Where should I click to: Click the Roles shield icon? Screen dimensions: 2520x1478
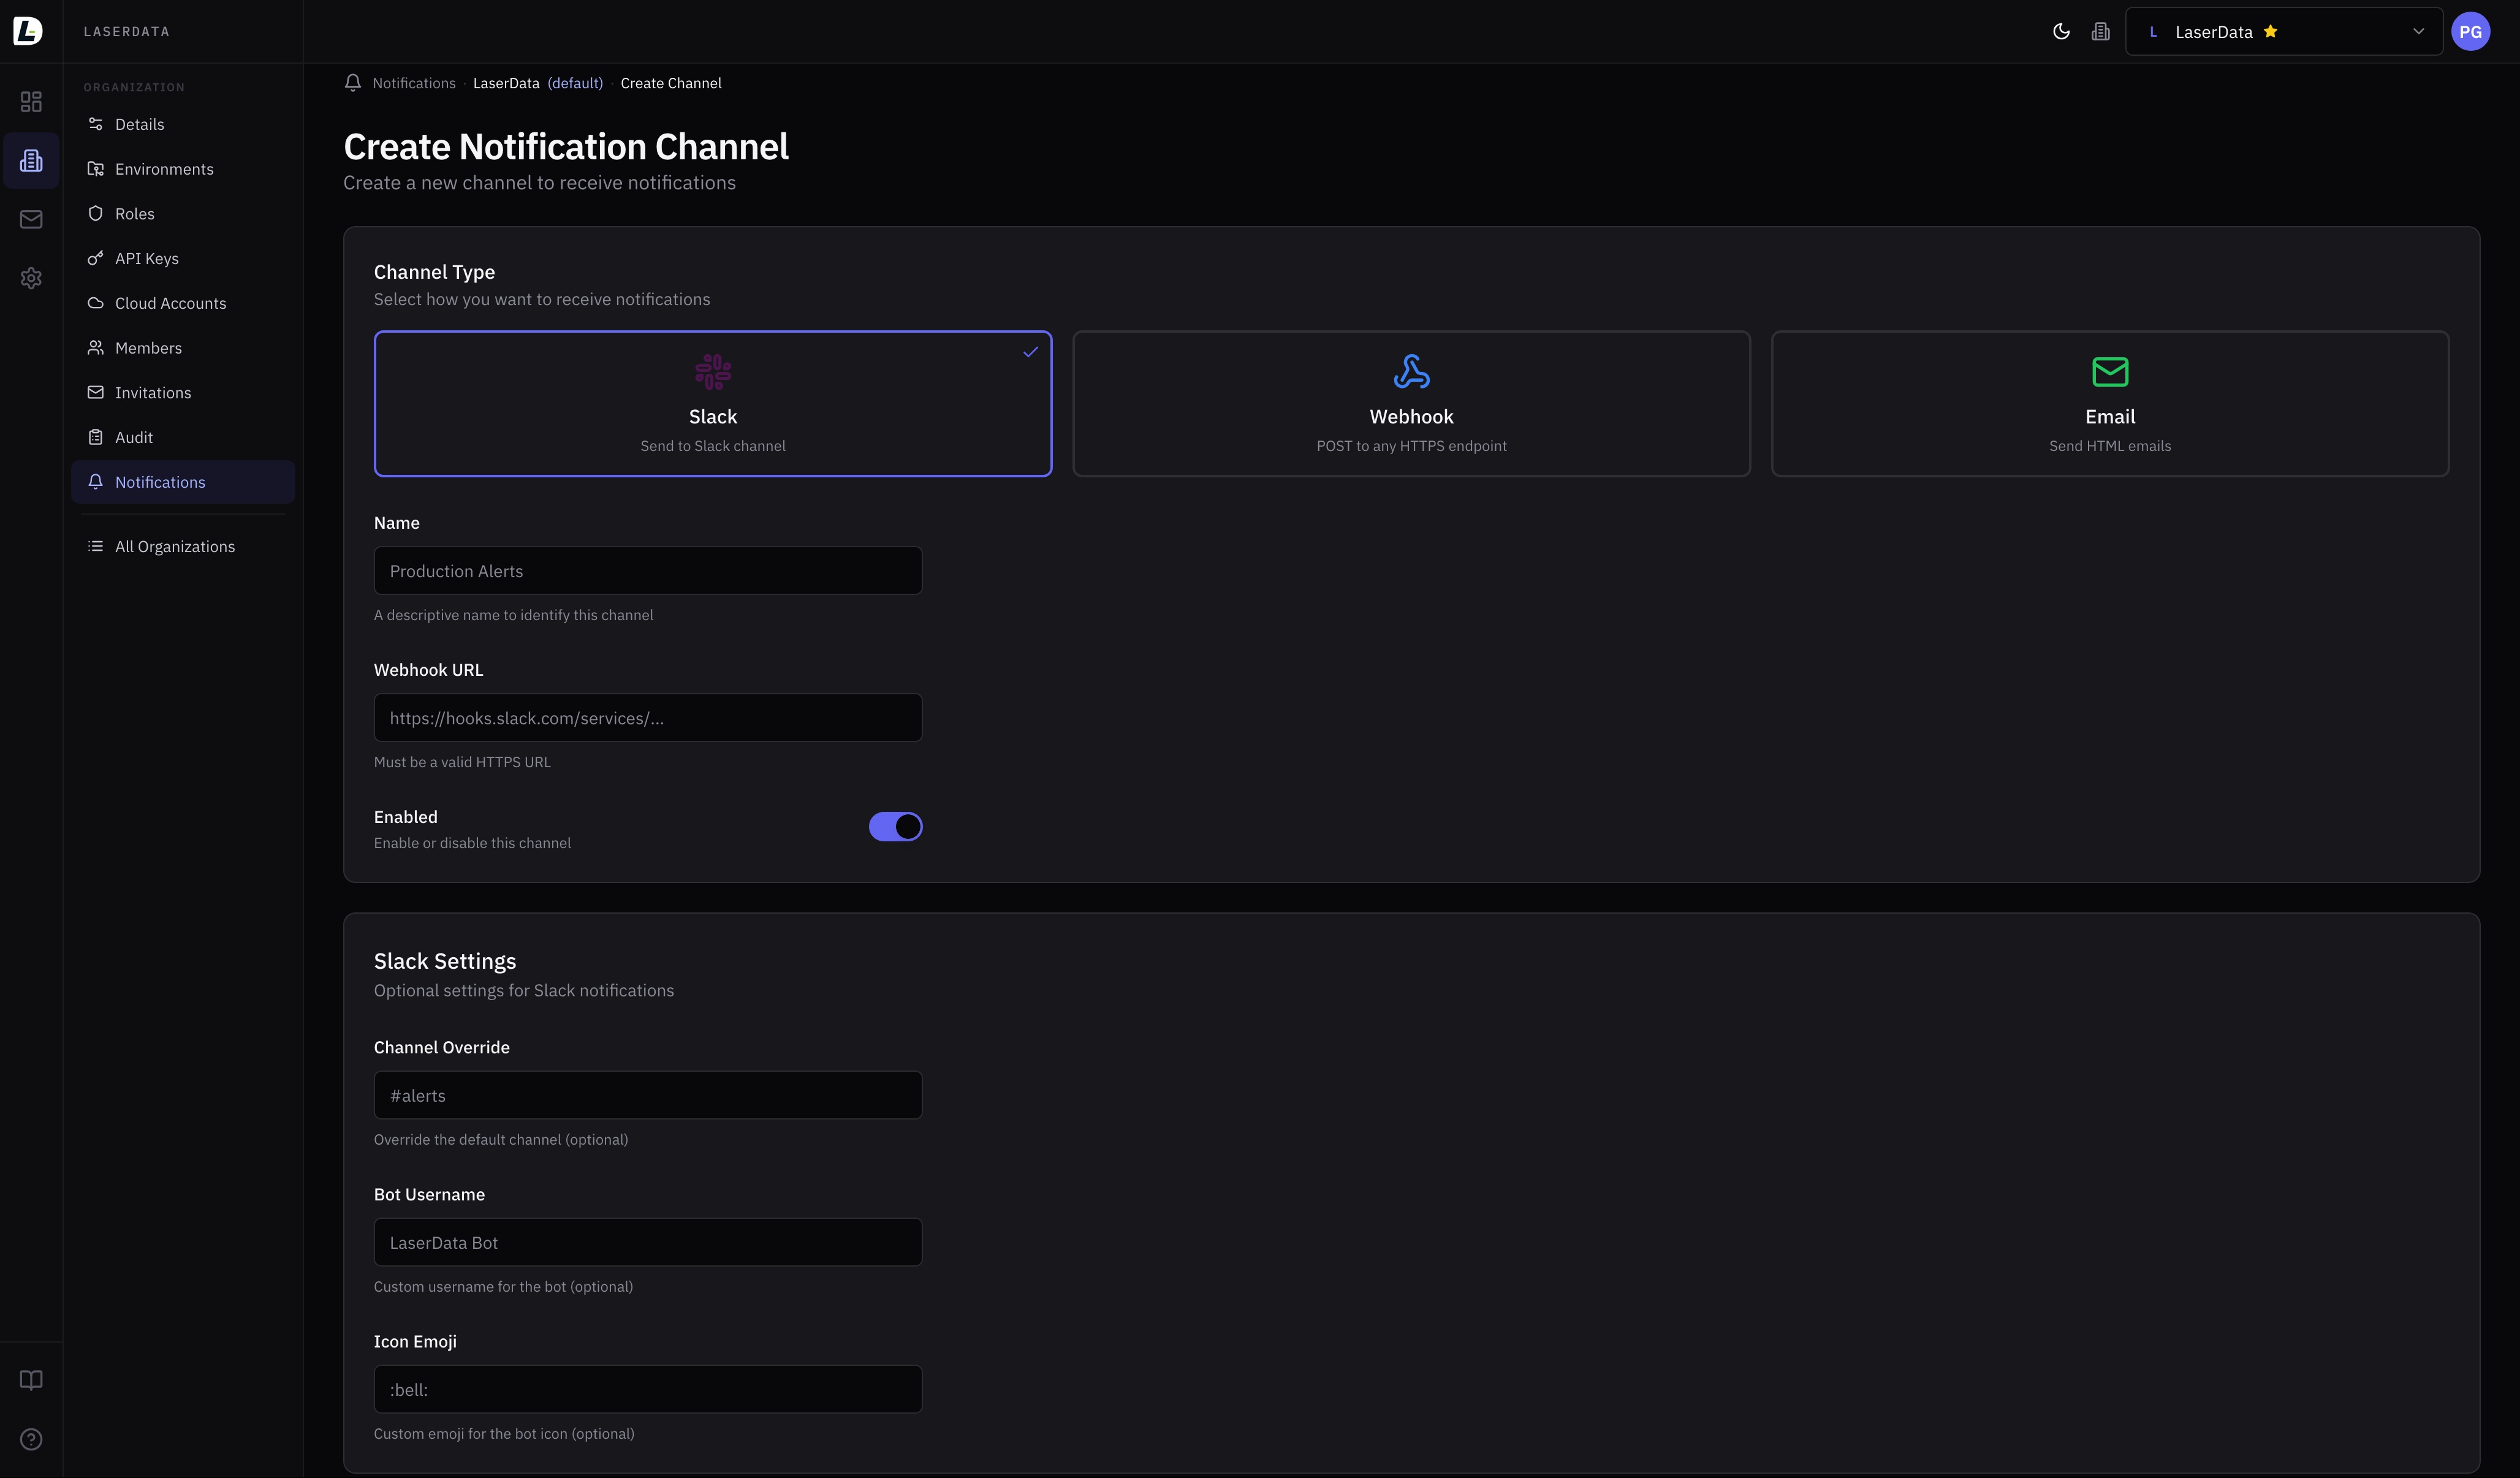(96, 214)
